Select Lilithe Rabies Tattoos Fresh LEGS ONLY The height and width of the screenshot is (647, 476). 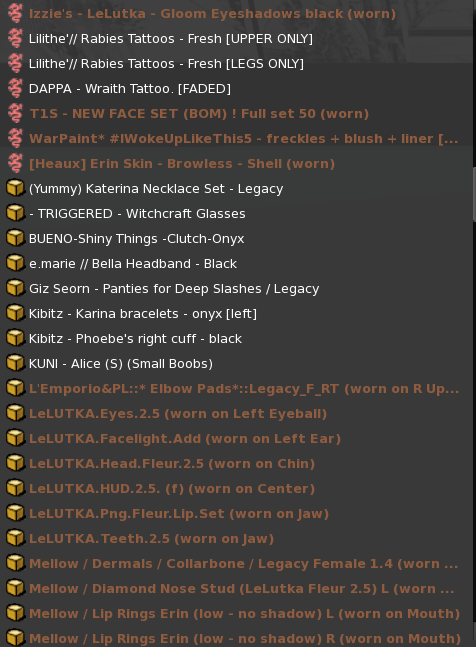click(x=236, y=64)
